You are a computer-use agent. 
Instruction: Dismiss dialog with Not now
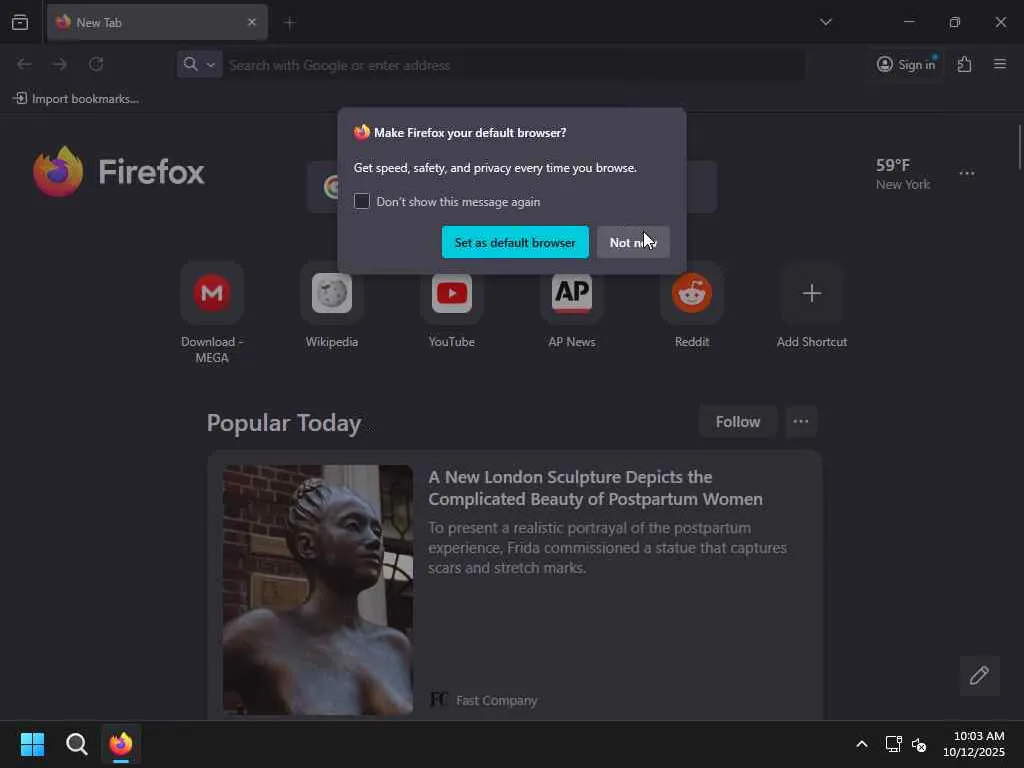click(633, 242)
